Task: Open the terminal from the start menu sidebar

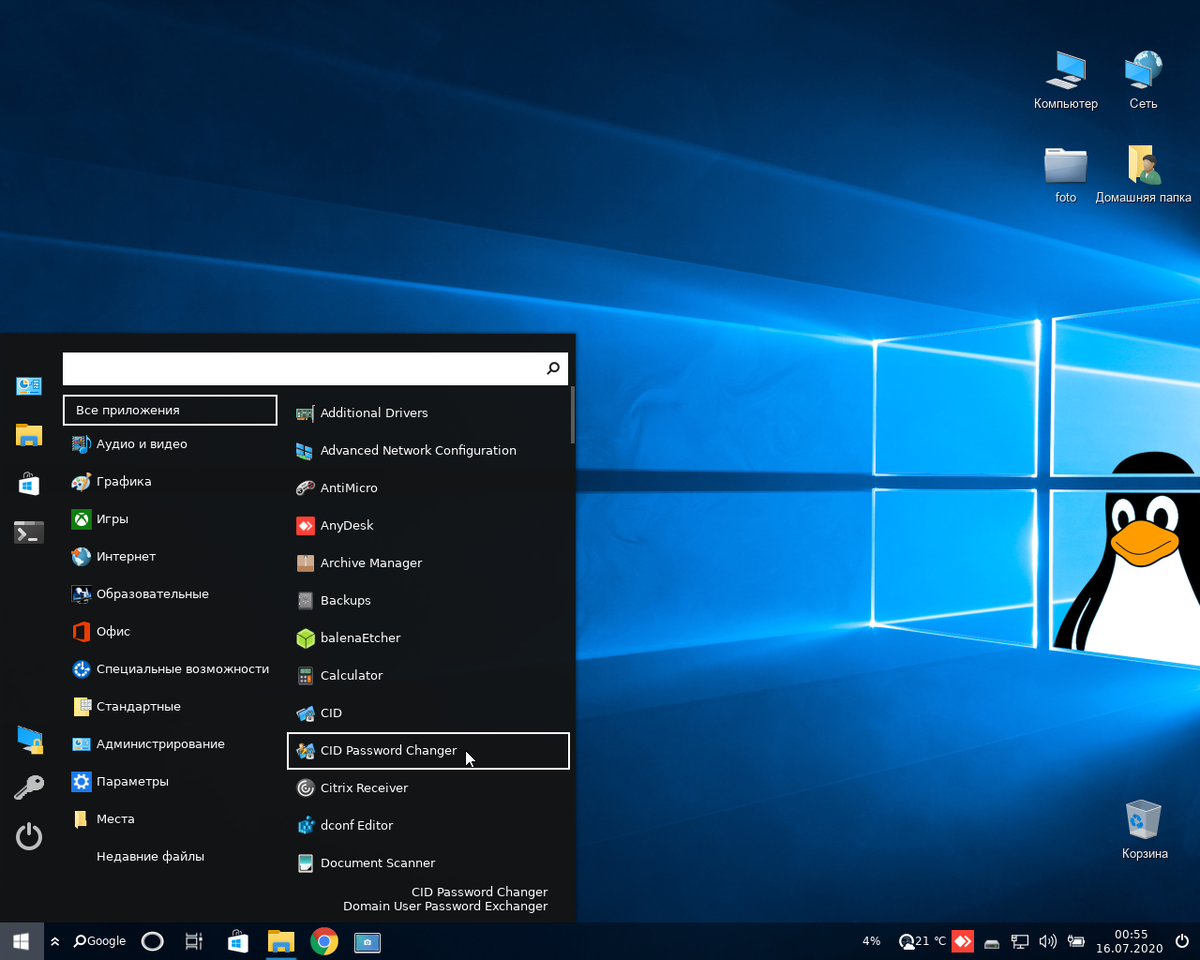Action: coord(28,532)
